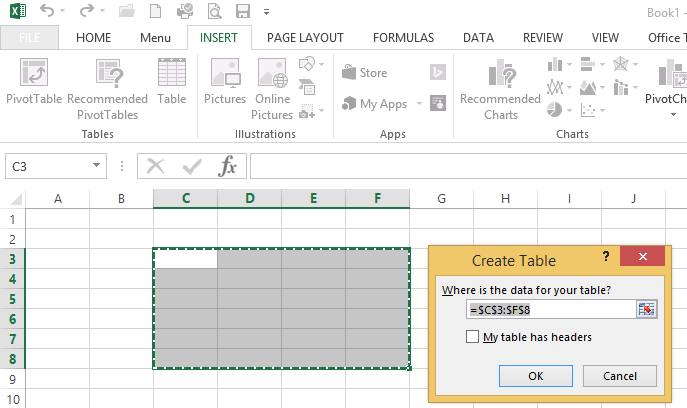Click the People Graph app icon
687x408 pixels.
(x=438, y=103)
